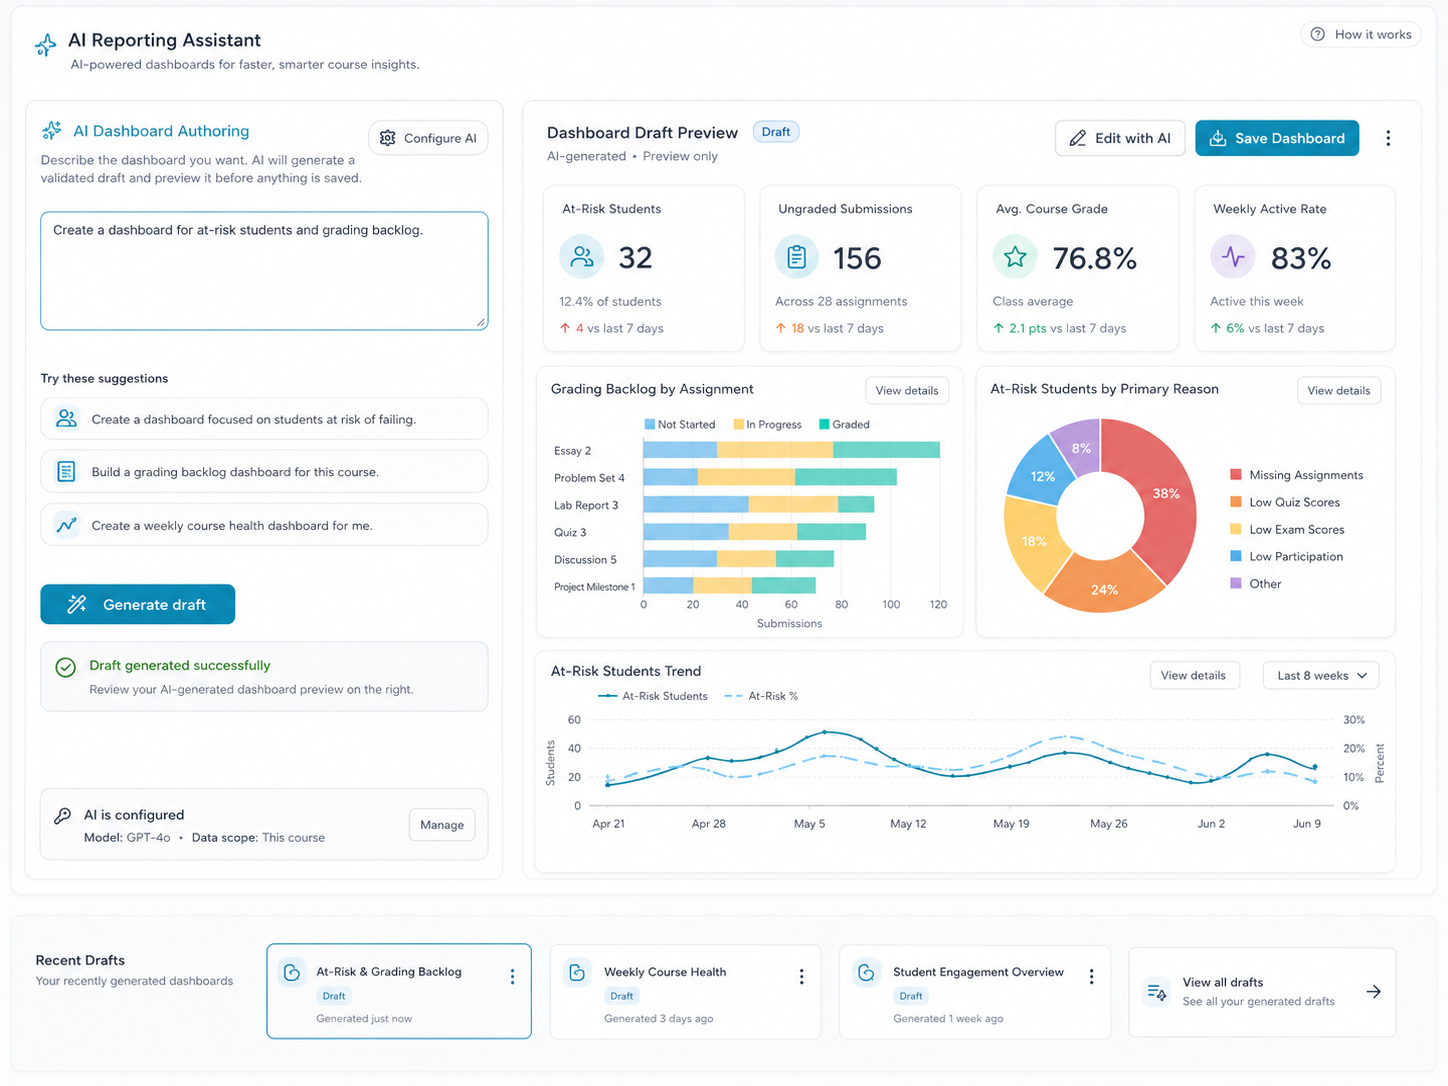
Task: Click the Avg. Course Grade star icon
Action: pos(1015,257)
